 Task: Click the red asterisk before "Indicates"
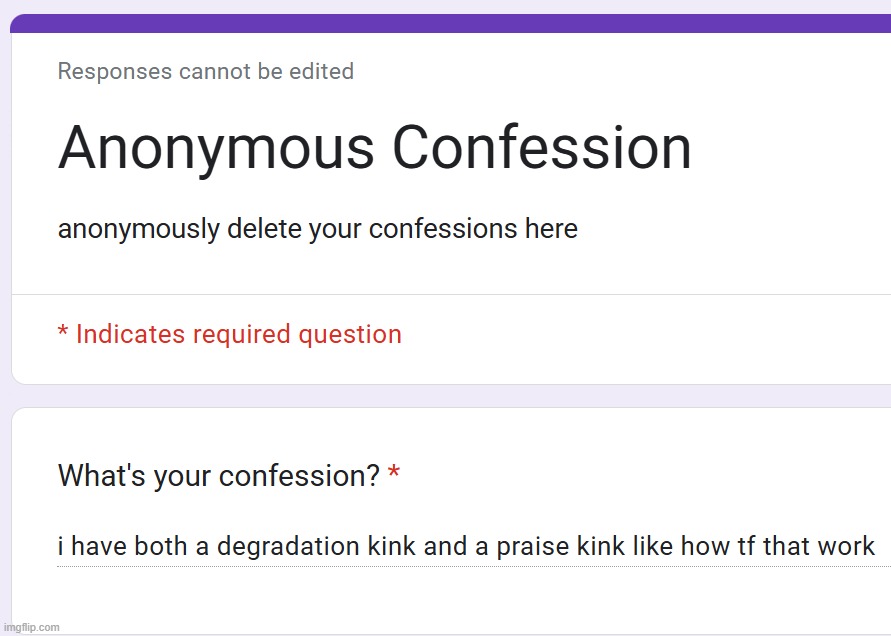point(62,332)
